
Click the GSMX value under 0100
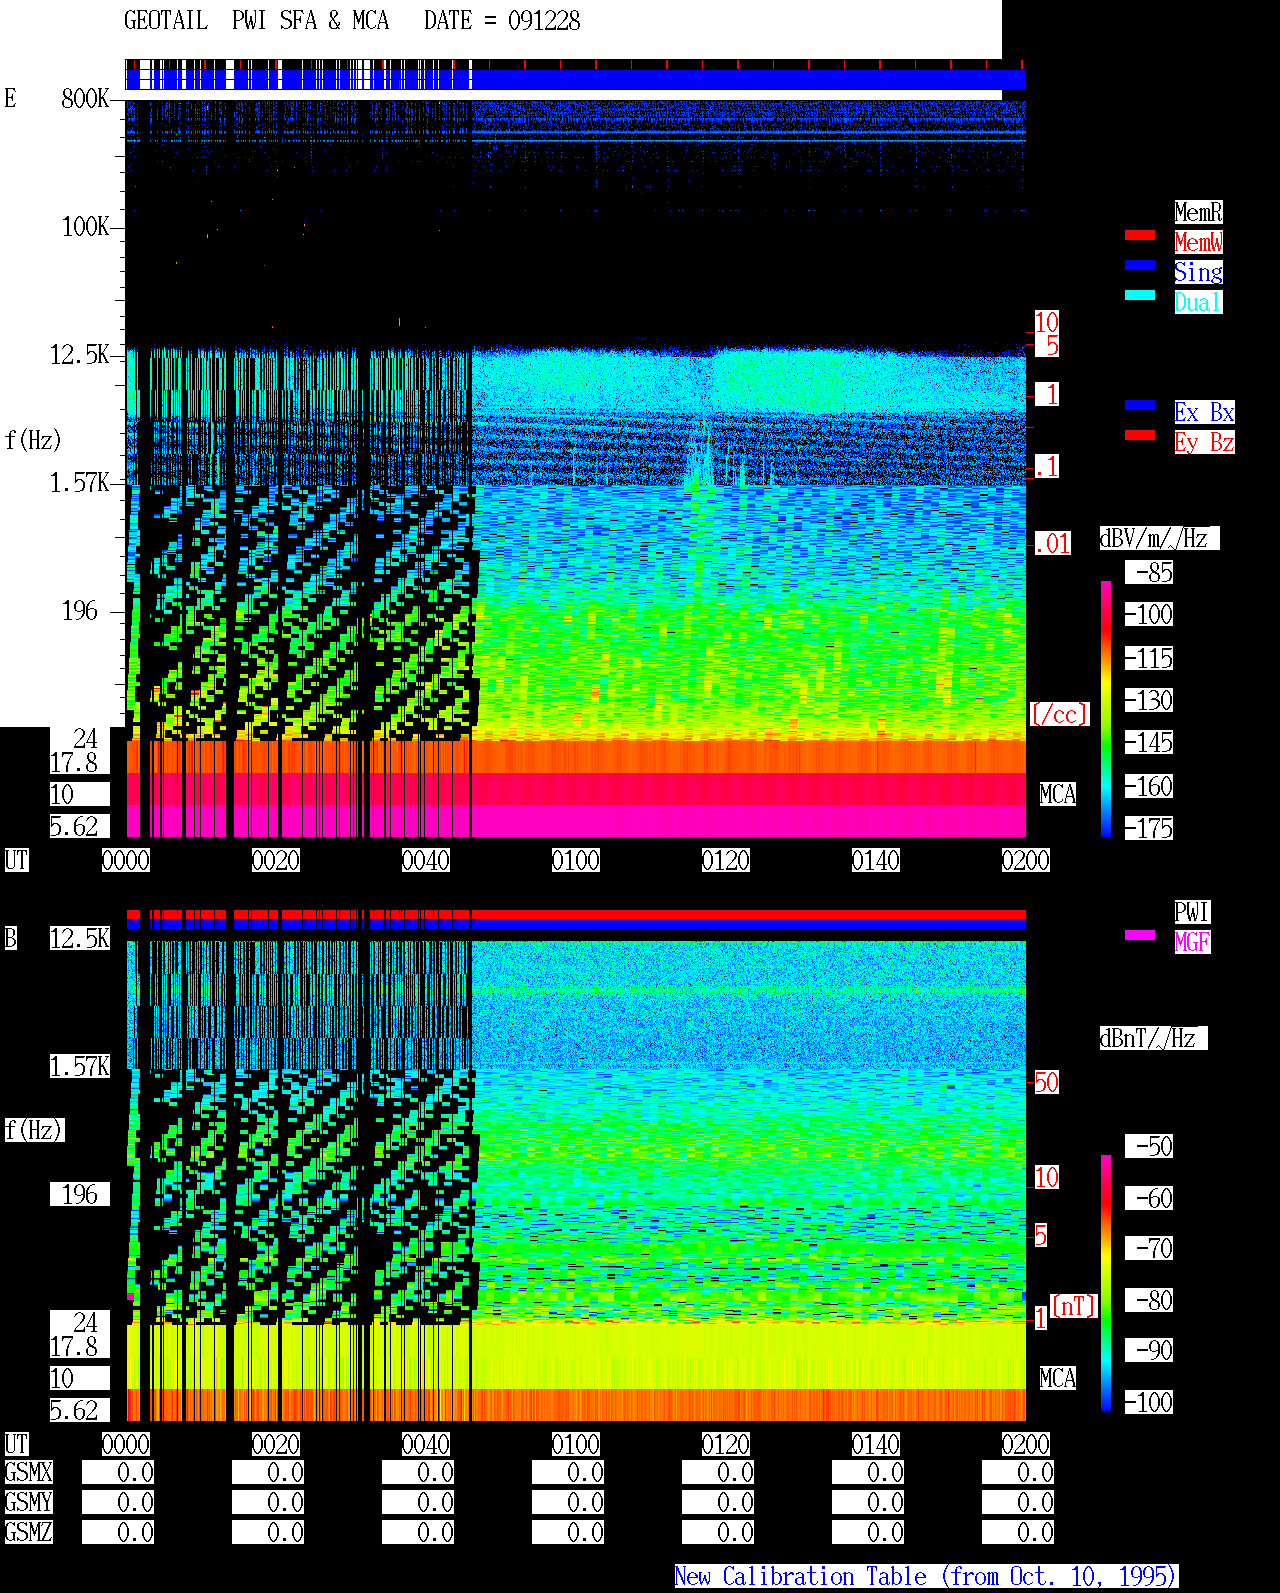tap(568, 1472)
